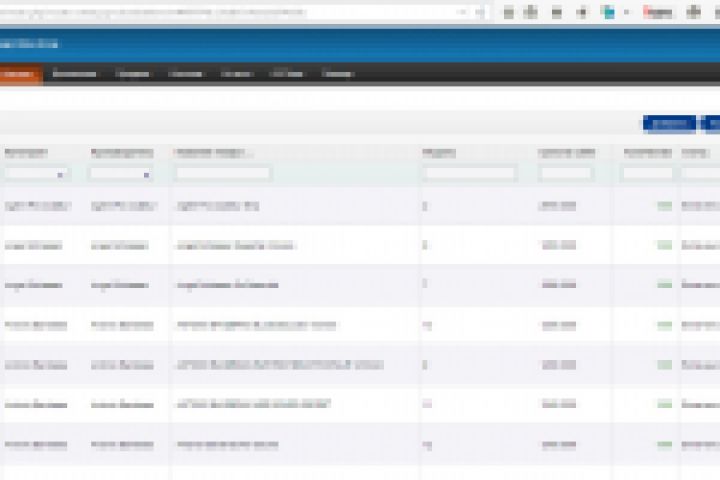Focus the fourth column filter text box
This screenshot has height=480, width=720.
(470, 173)
